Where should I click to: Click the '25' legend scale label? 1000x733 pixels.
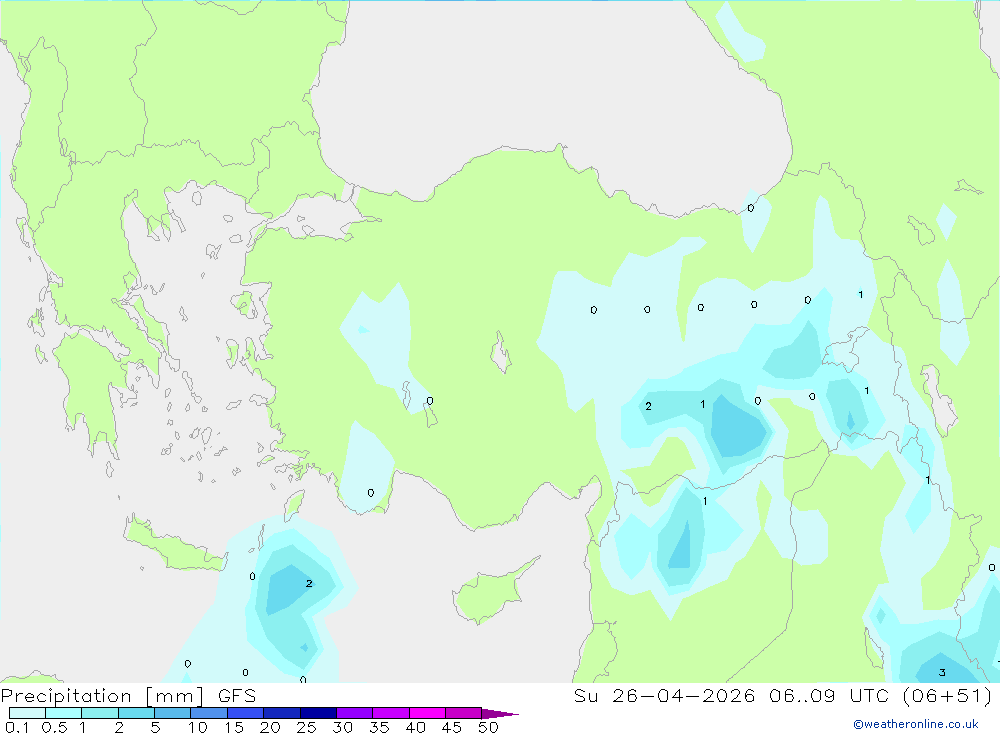(x=307, y=727)
